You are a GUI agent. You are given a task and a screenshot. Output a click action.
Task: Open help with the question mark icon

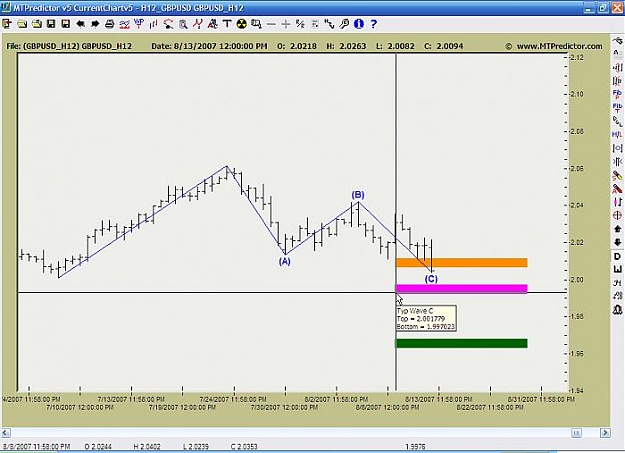373,24
